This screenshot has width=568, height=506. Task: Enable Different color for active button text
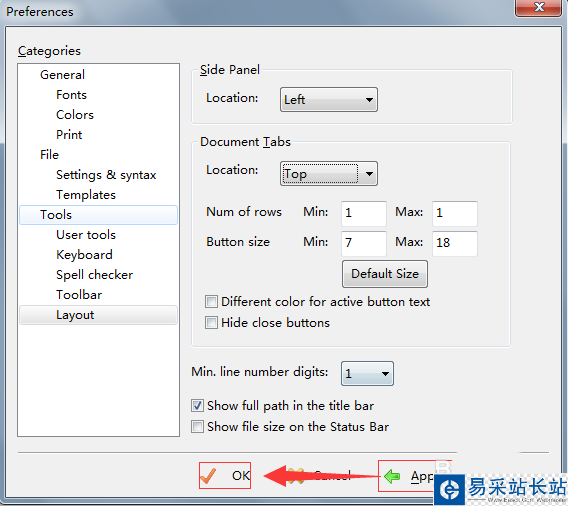point(211,301)
